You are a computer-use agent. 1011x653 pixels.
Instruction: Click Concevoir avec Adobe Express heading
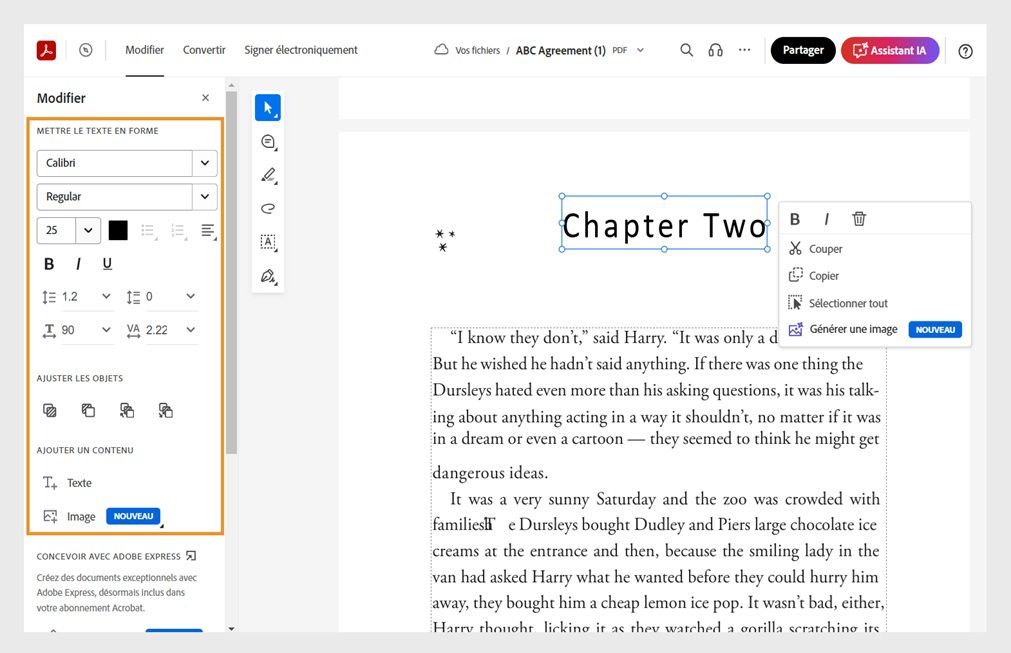click(108, 556)
